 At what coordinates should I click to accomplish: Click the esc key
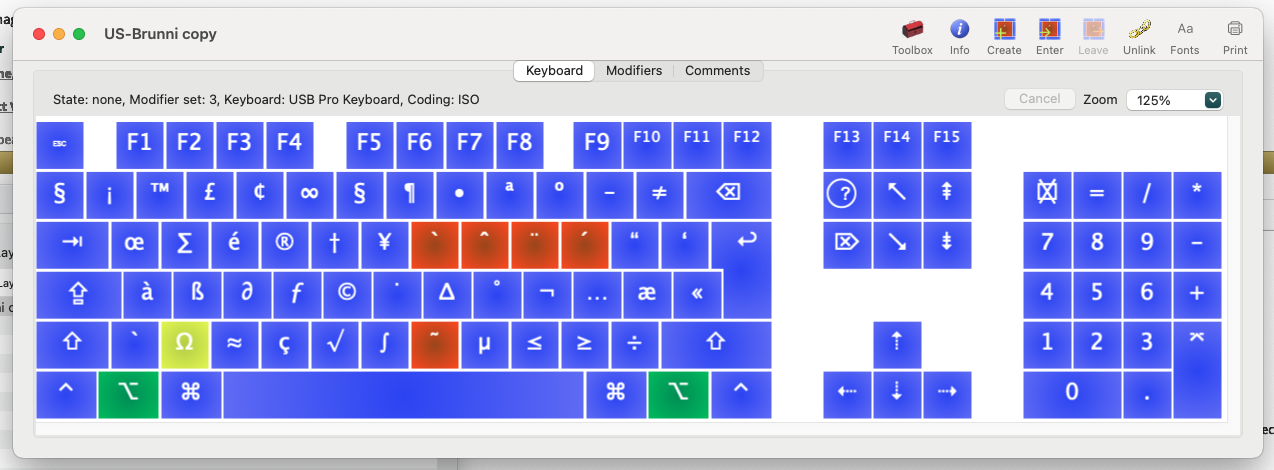(x=60, y=145)
